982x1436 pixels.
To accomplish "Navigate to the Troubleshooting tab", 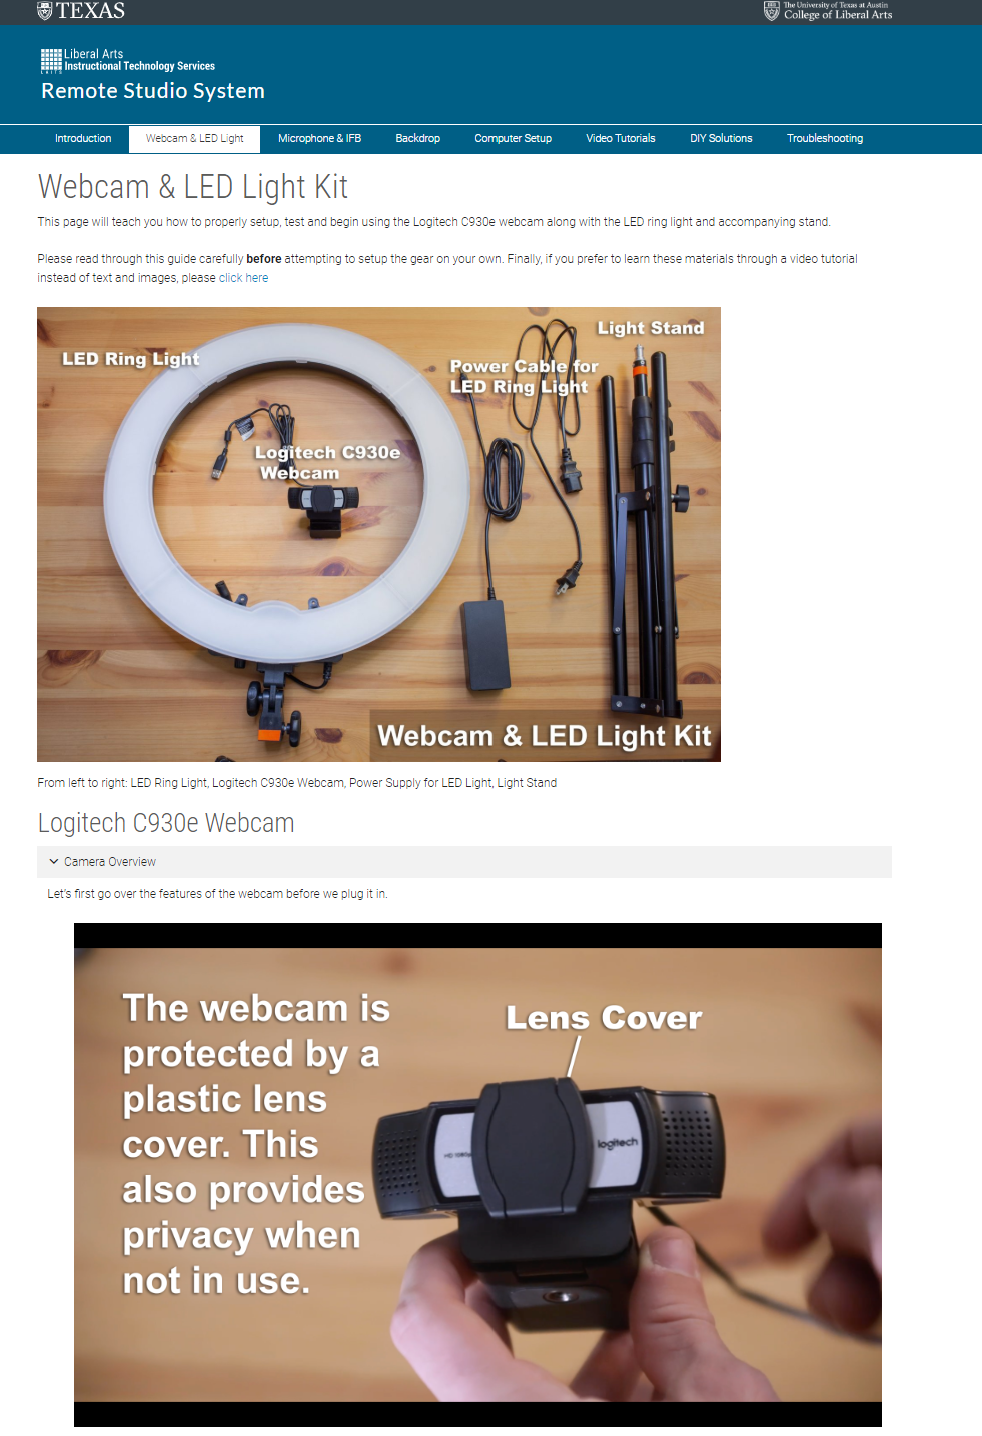I will (825, 139).
